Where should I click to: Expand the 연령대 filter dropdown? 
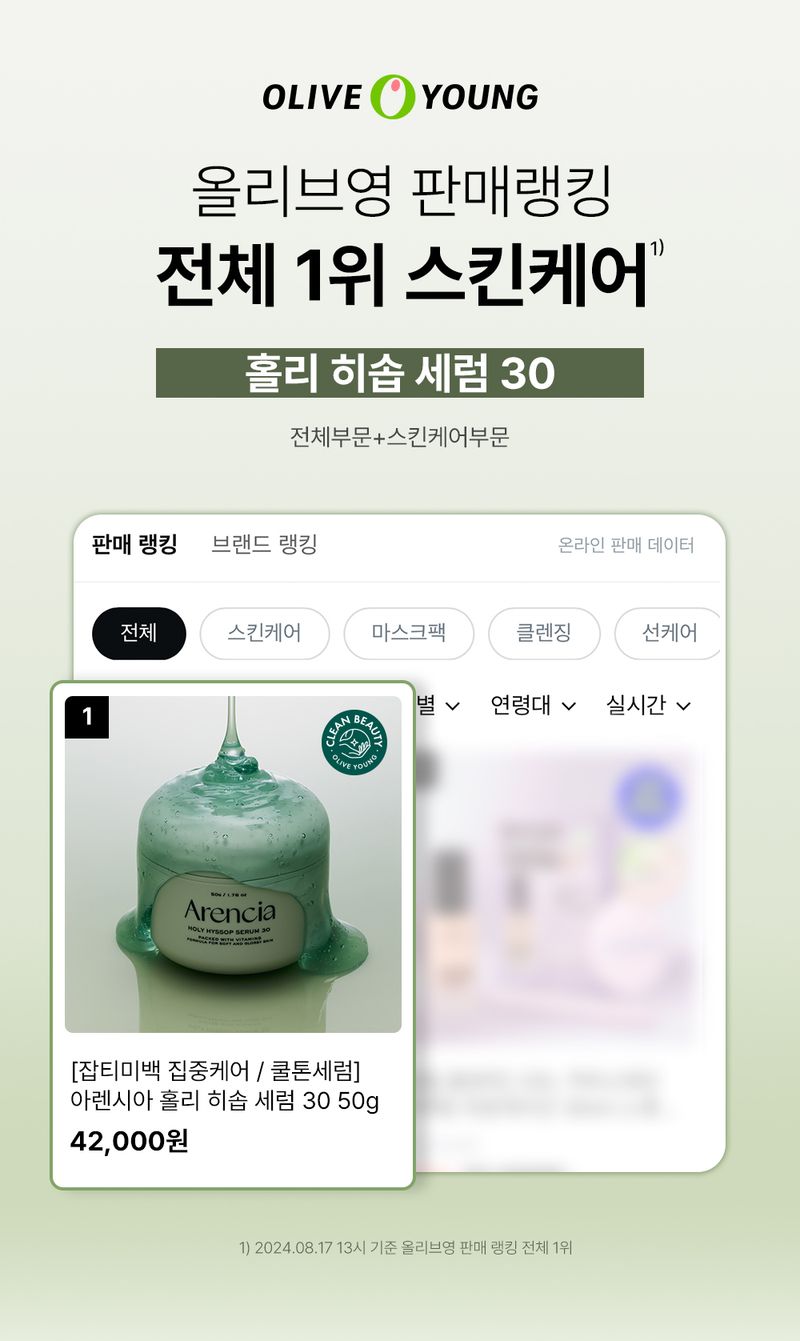pos(533,705)
